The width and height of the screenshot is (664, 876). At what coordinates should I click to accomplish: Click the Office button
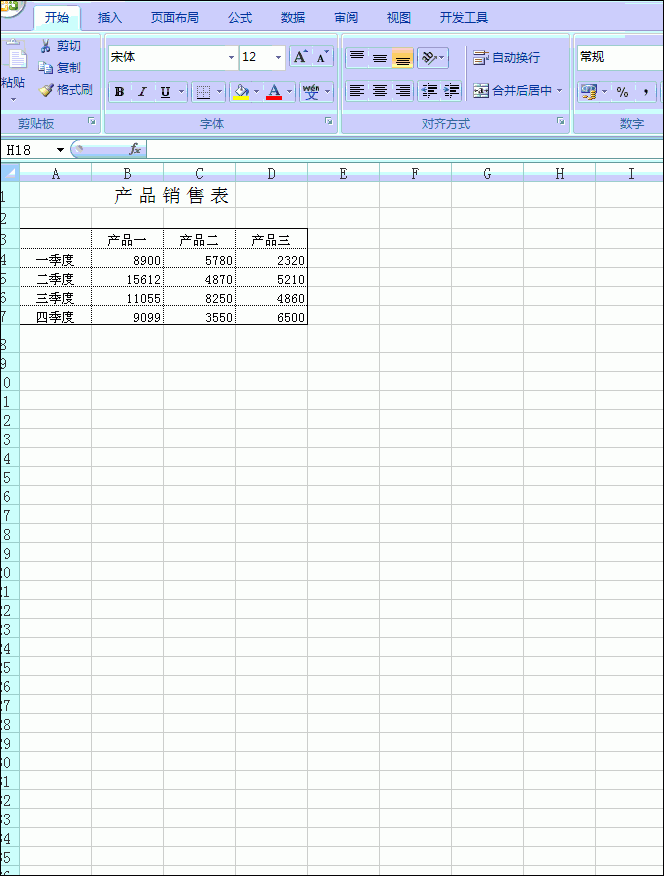pyautogui.click(x=10, y=7)
